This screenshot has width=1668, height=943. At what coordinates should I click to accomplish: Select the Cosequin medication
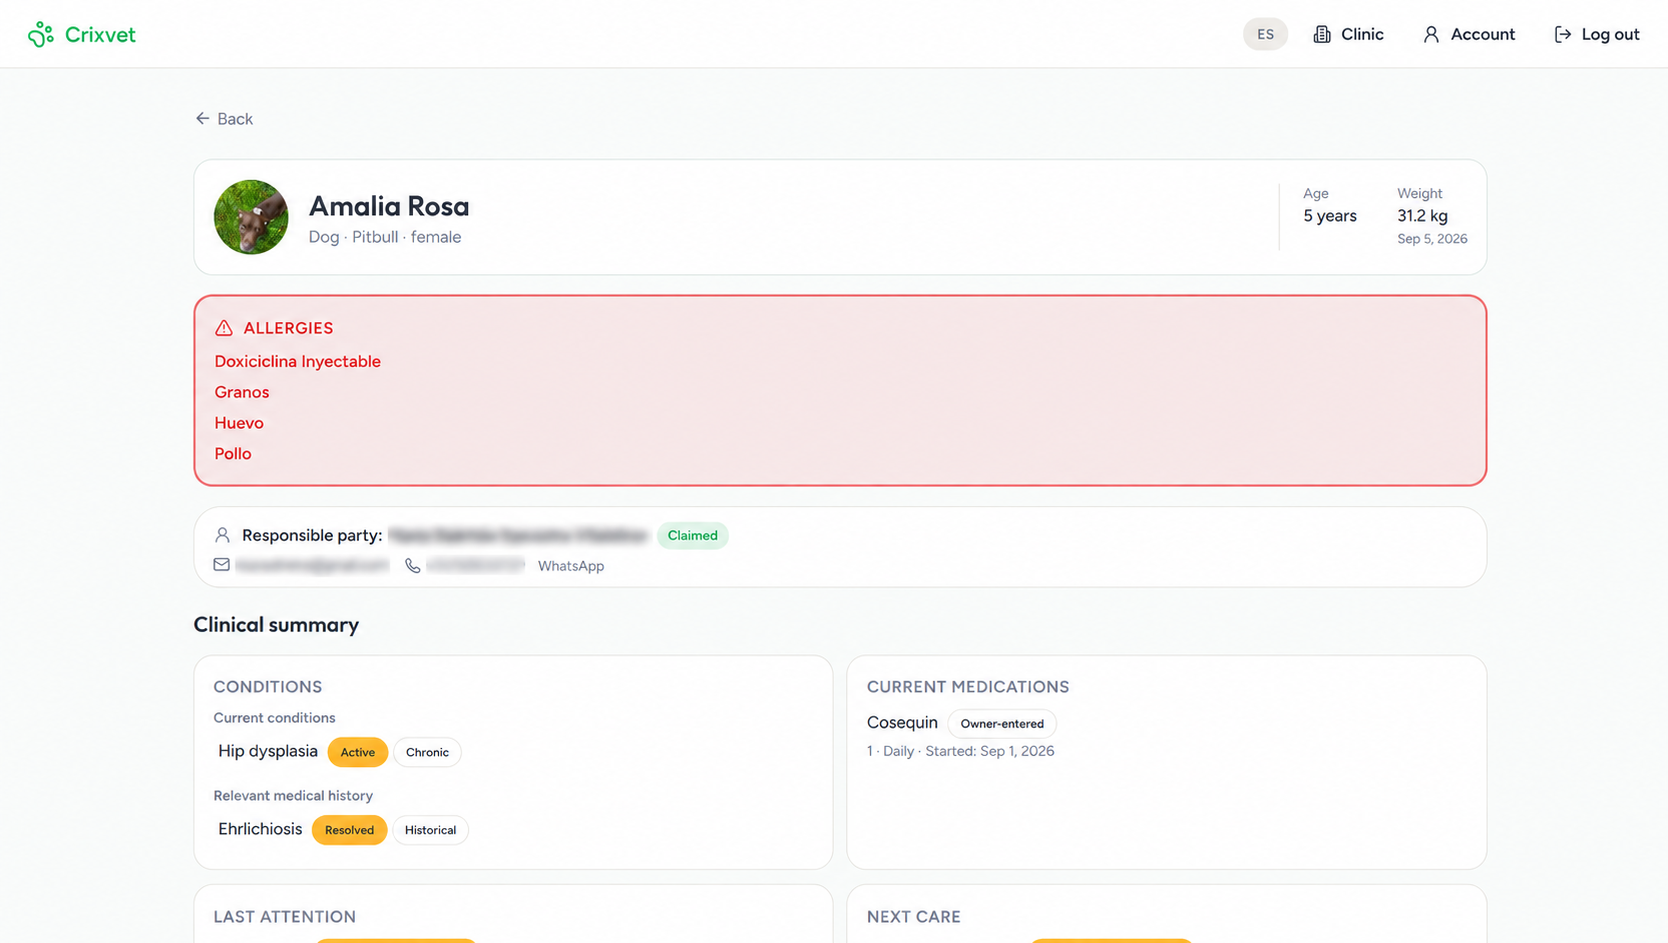[902, 723]
